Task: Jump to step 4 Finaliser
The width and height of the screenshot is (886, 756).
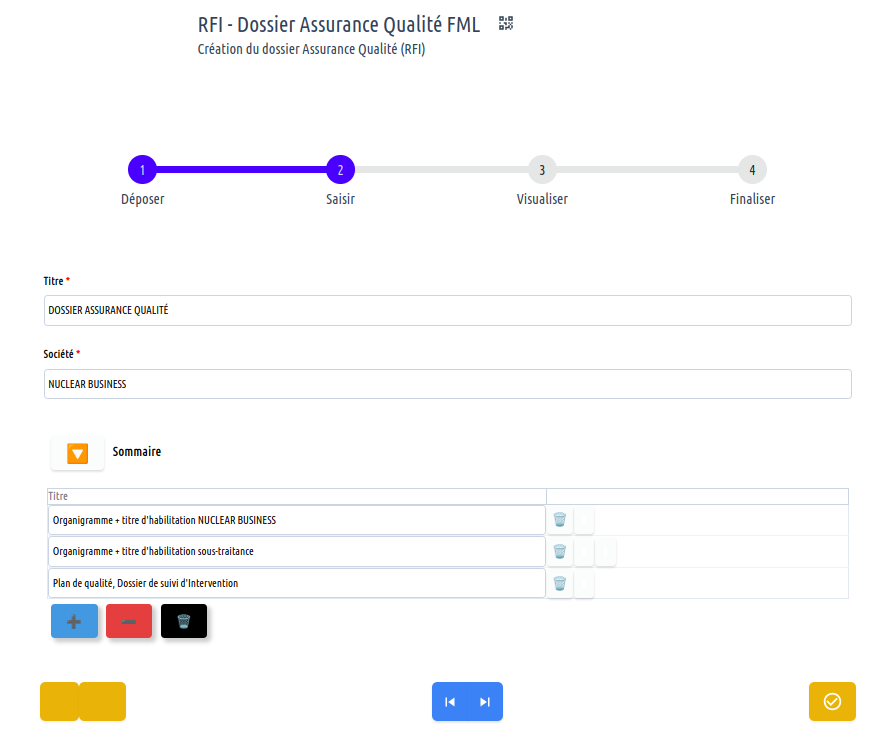Action: coord(752,170)
